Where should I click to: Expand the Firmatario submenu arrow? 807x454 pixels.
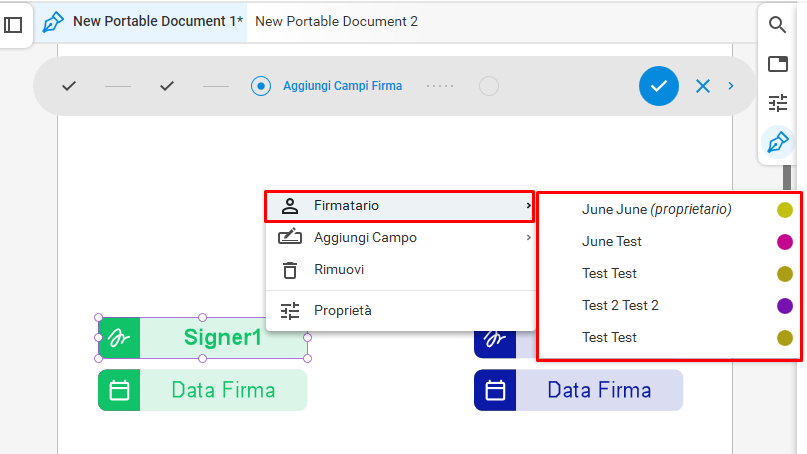click(528, 205)
